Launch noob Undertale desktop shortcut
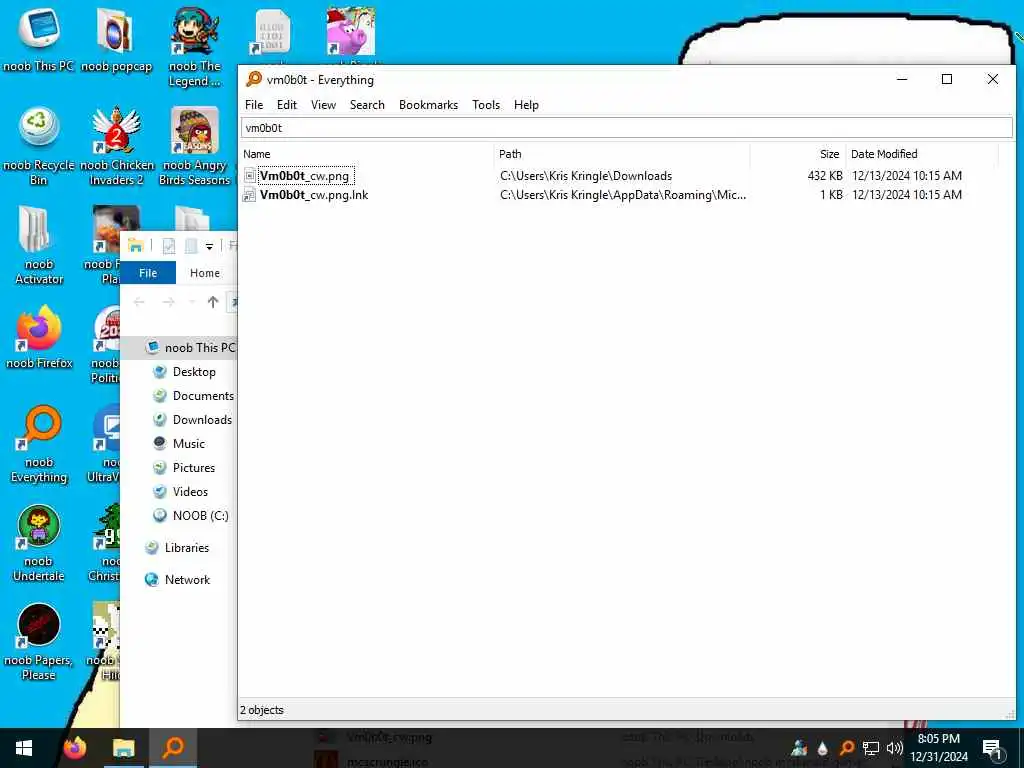The height and width of the screenshot is (768, 1024). (39, 543)
